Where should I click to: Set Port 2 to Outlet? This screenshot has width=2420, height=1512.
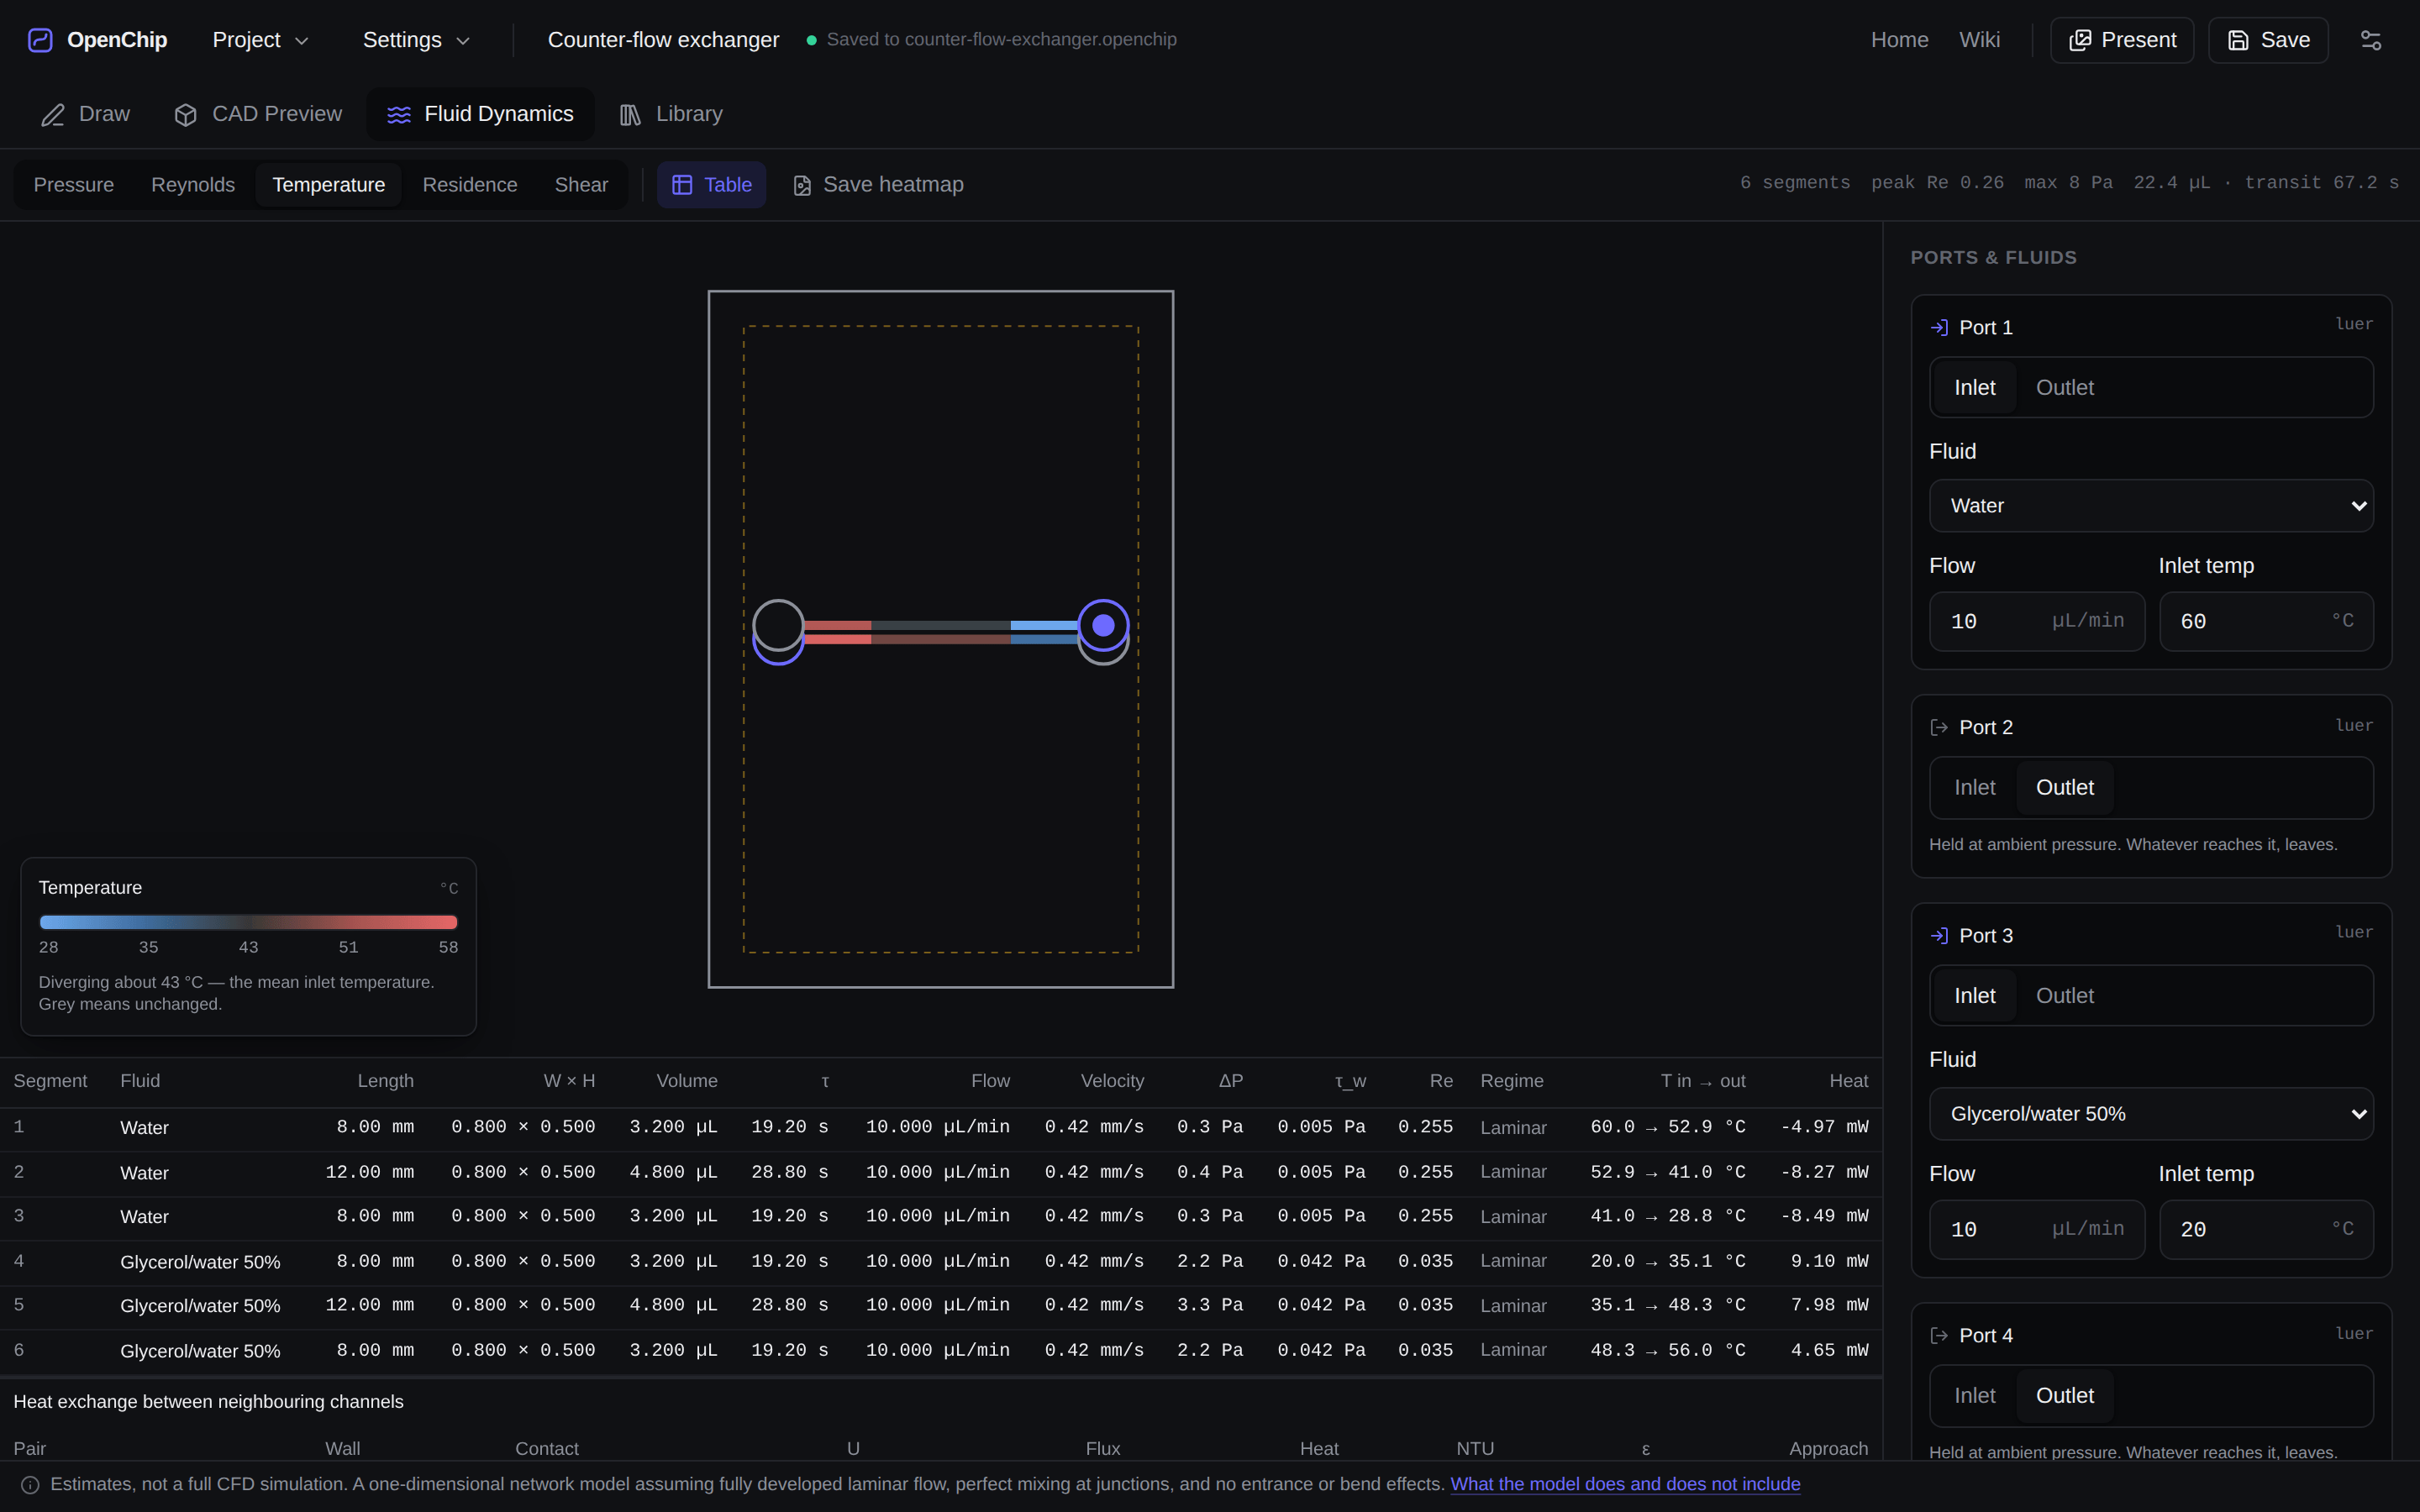(2064, 788)
